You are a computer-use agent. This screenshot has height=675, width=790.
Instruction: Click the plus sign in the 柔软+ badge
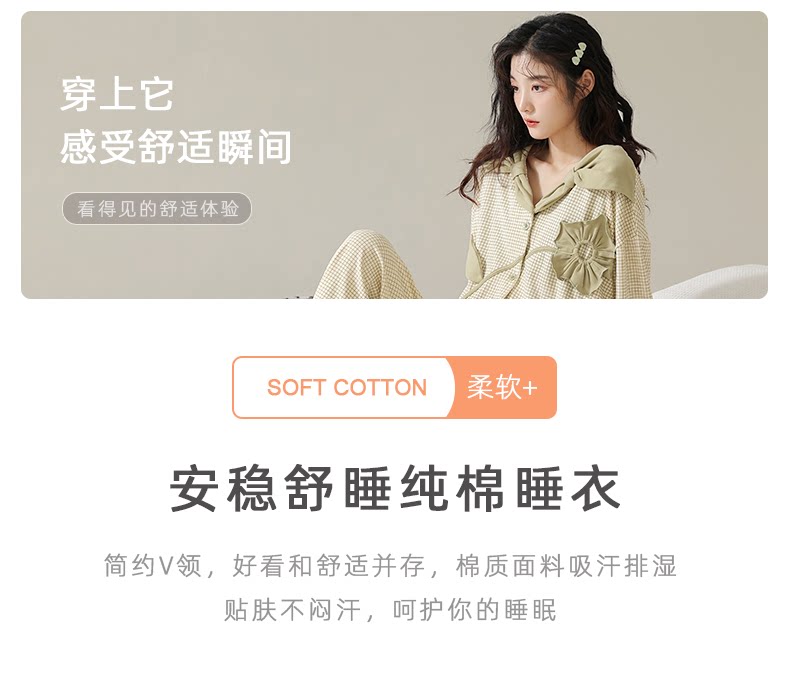point(530,388)
